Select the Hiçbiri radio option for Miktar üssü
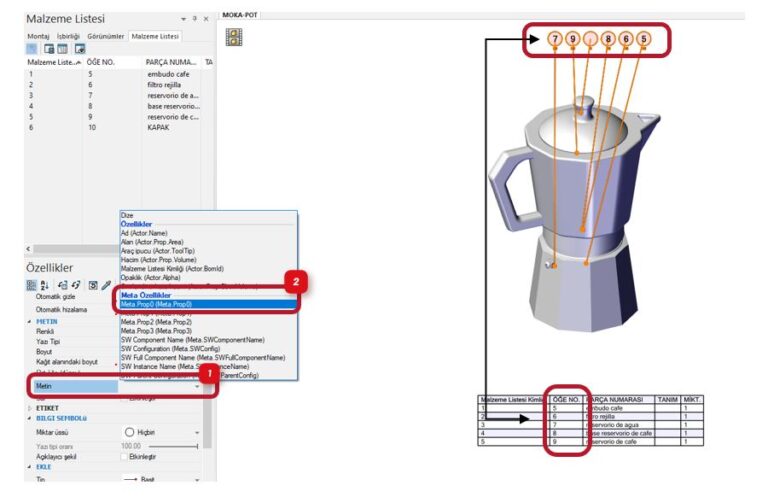Image resolution: width=768 pixels, height=503 pixels. [130, 432]
